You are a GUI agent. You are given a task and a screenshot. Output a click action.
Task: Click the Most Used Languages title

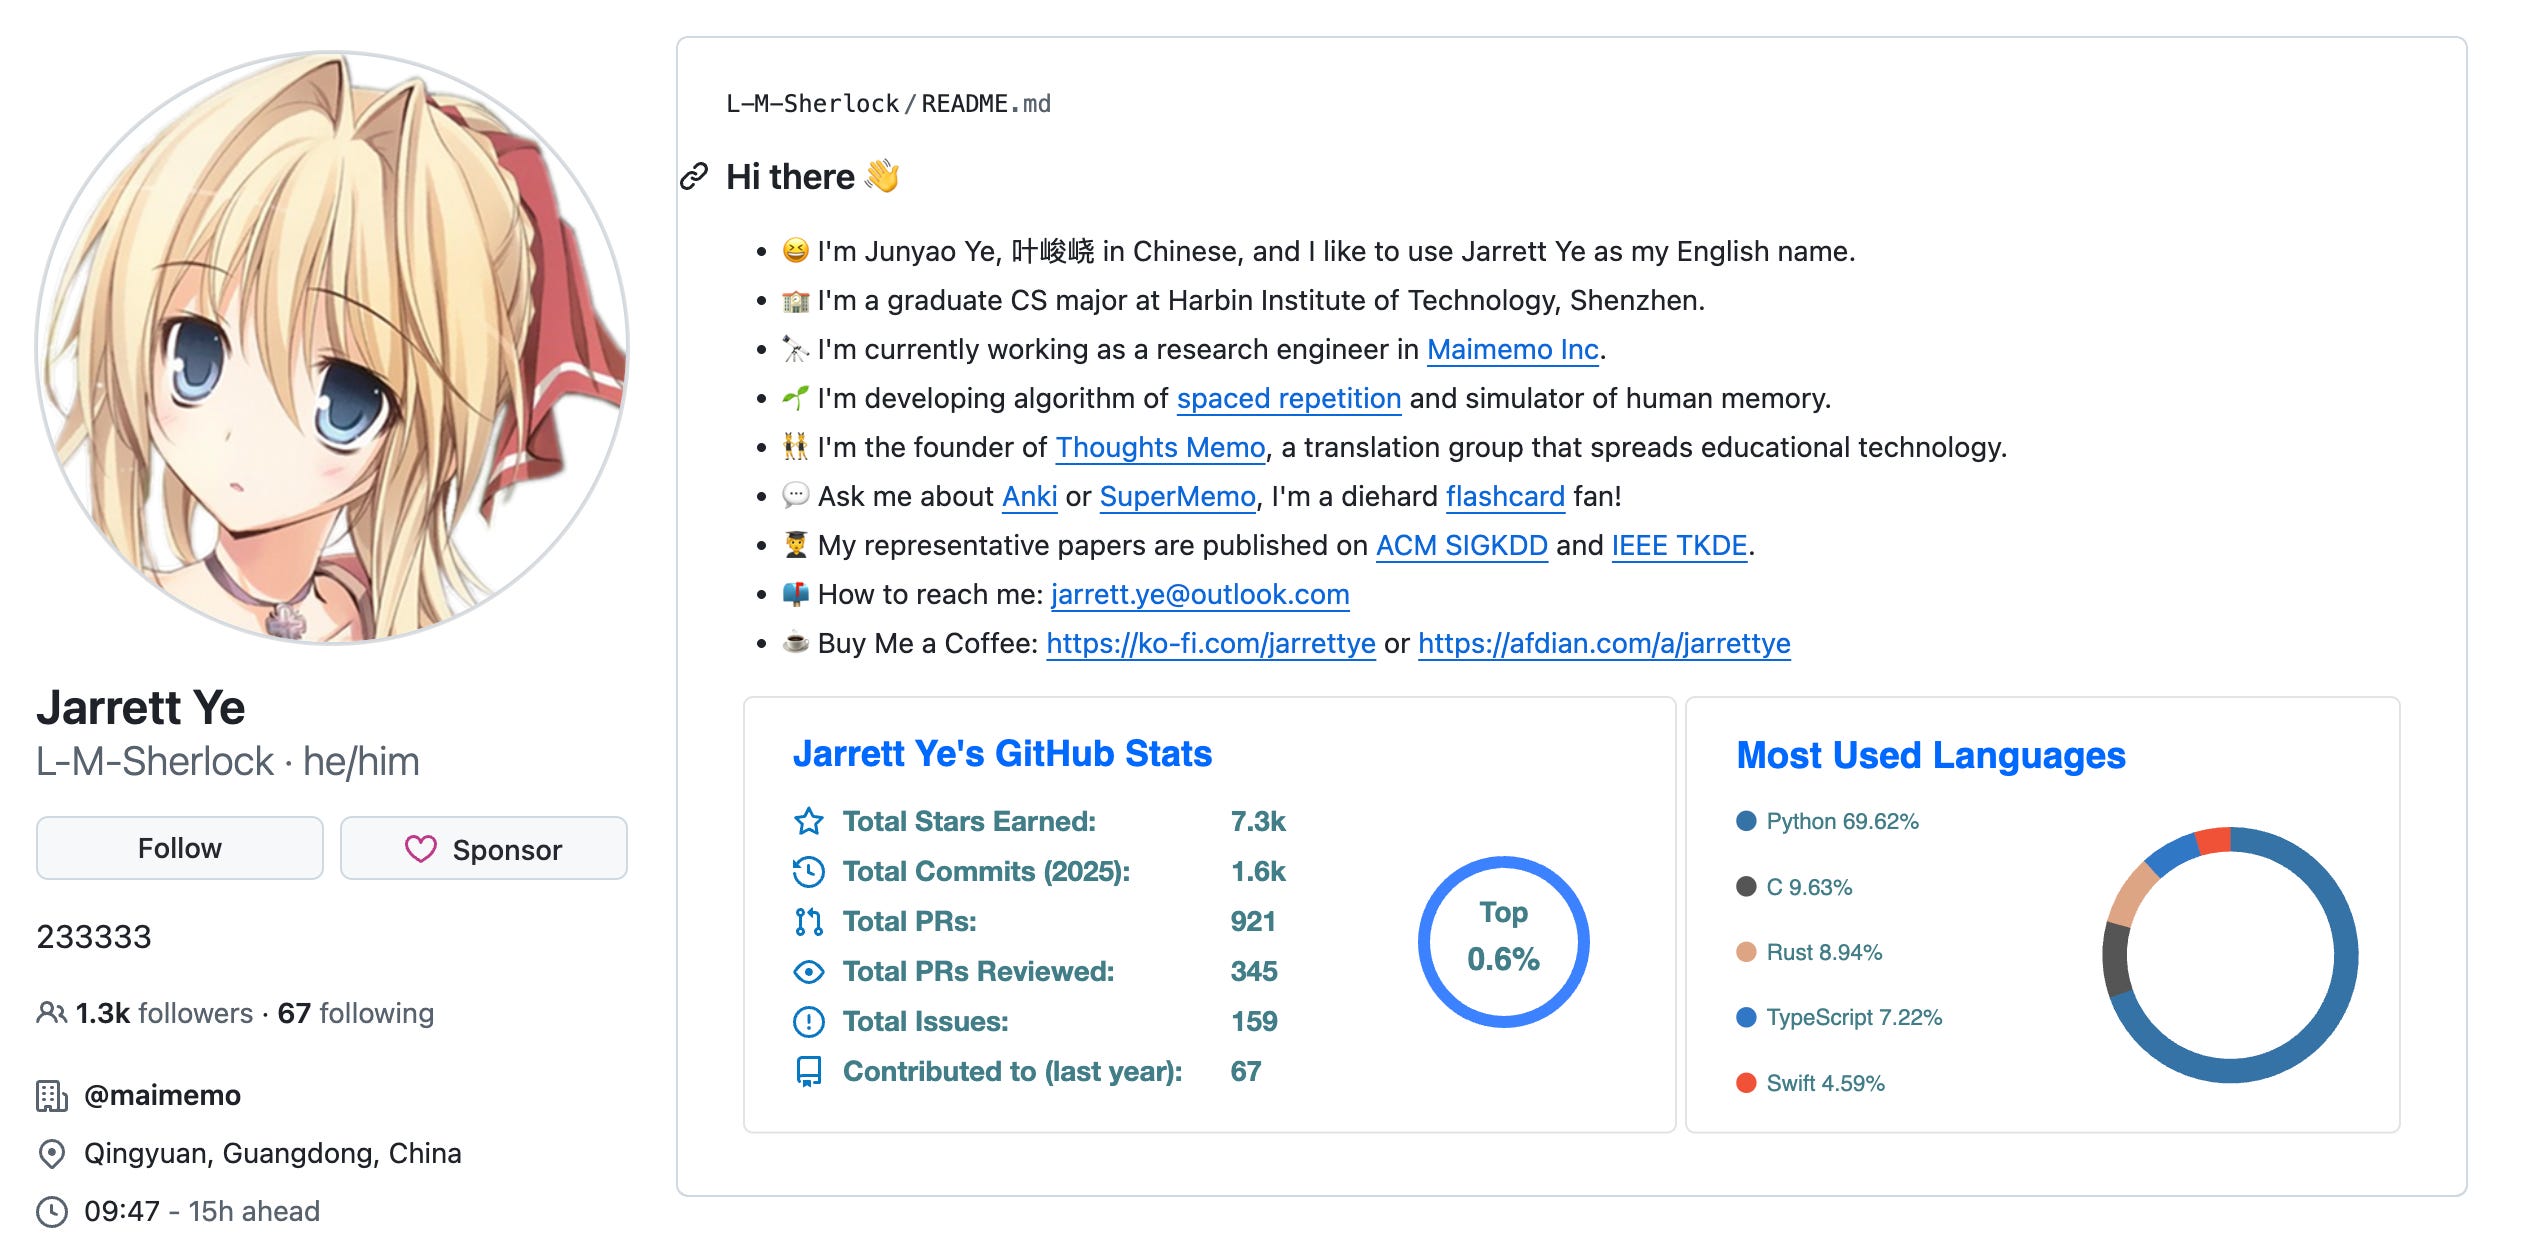[1930, 756]
